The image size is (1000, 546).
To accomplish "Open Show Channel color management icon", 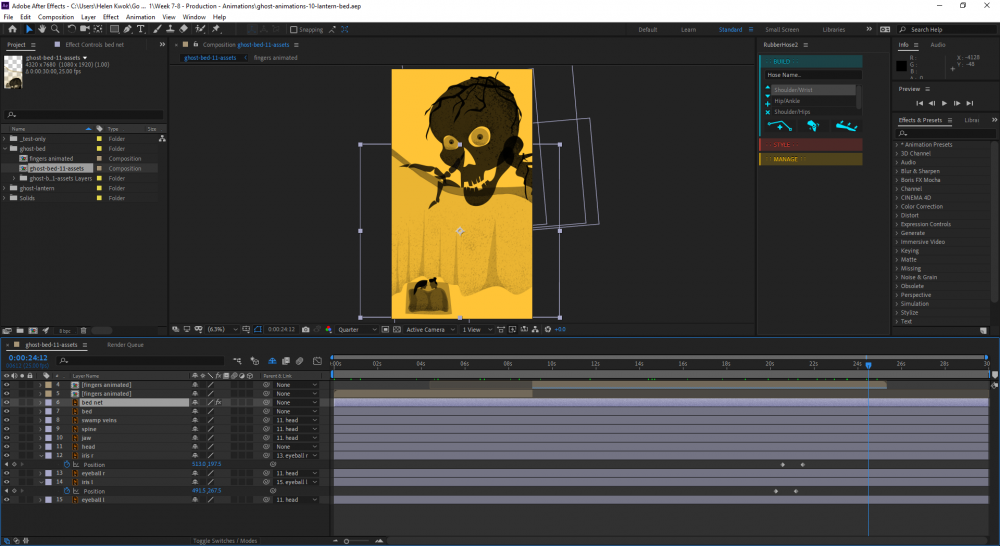I will click(328, 330).
